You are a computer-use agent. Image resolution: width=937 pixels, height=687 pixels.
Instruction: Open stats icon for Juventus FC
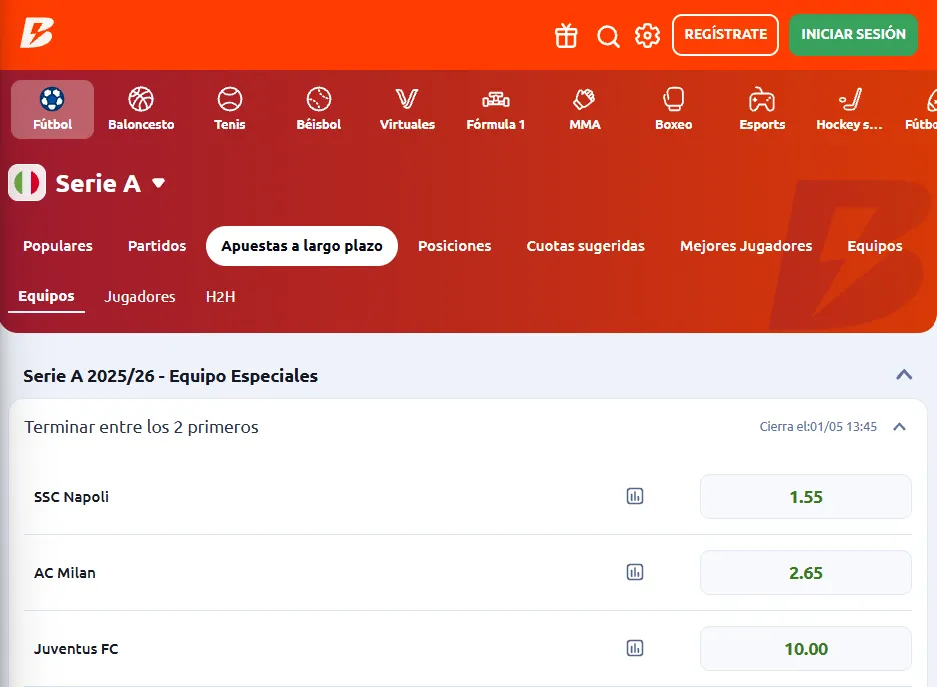click(x=635, y=648)
